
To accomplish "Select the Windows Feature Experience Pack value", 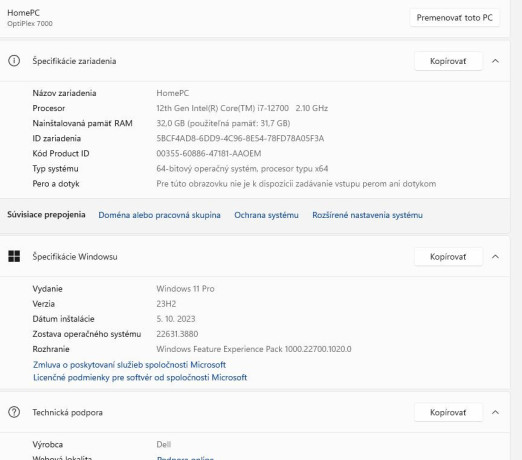I will coord(254,349).
